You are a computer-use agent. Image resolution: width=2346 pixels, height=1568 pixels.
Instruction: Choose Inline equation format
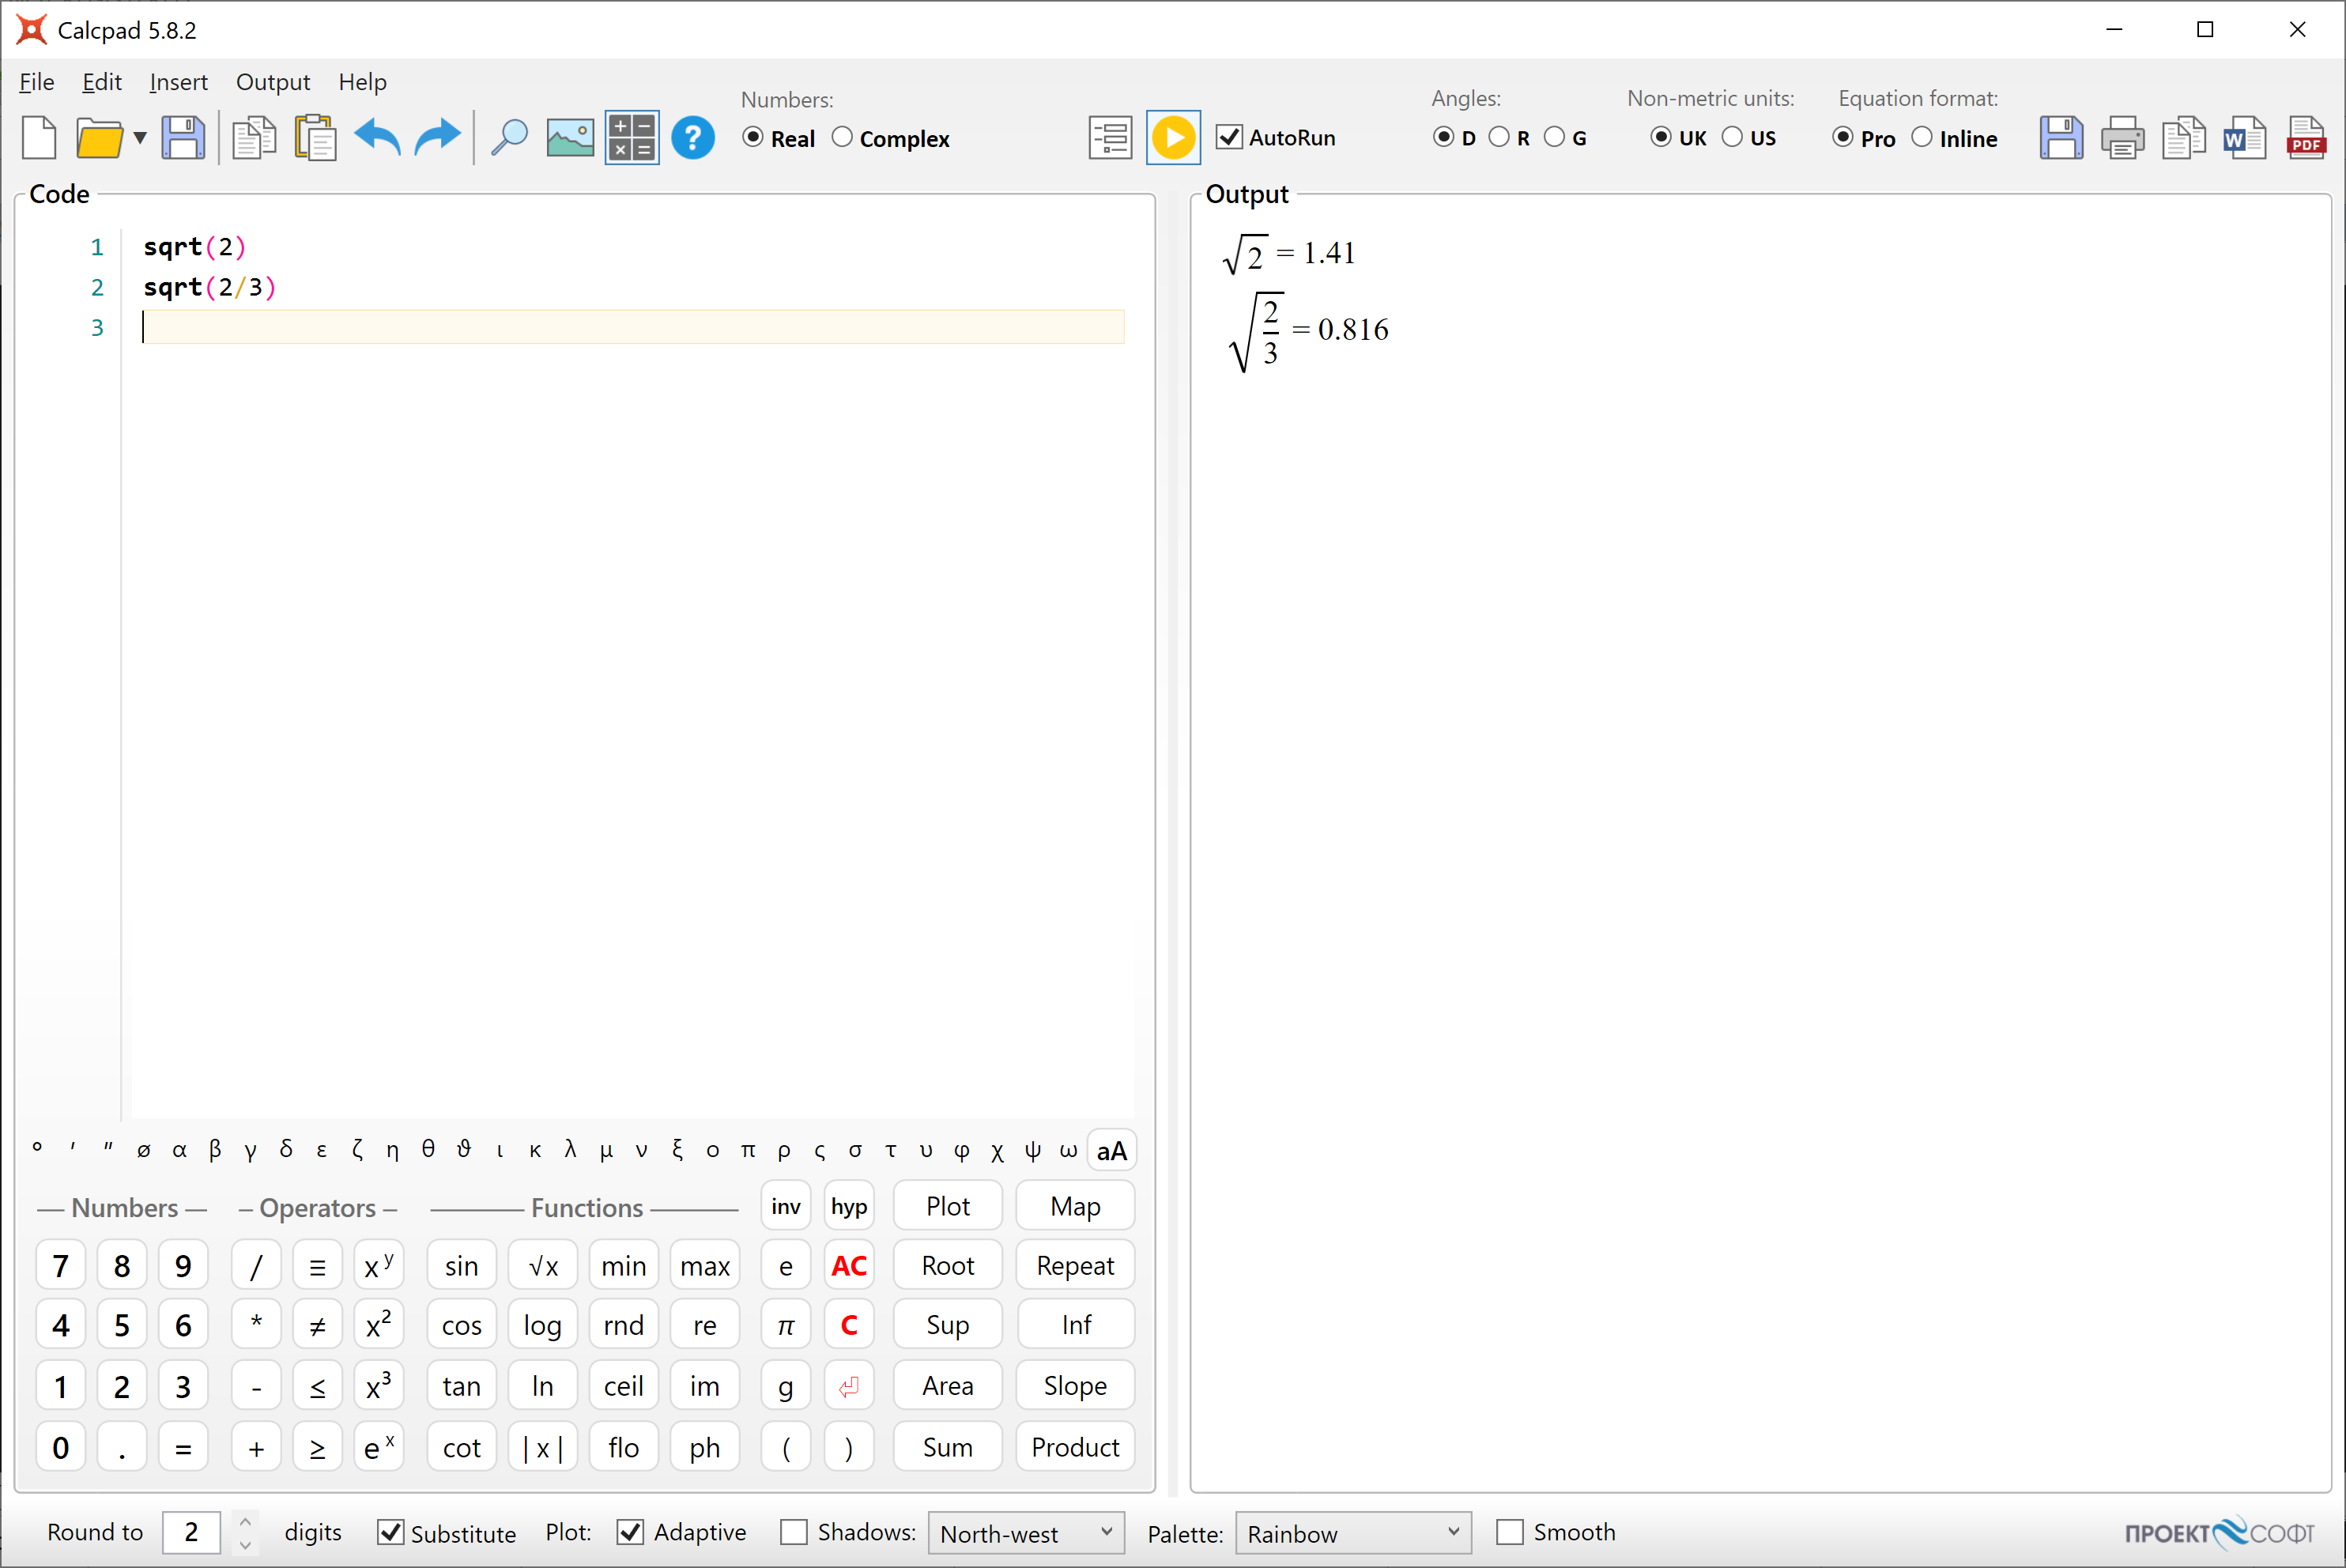[x=1954, y=138]
